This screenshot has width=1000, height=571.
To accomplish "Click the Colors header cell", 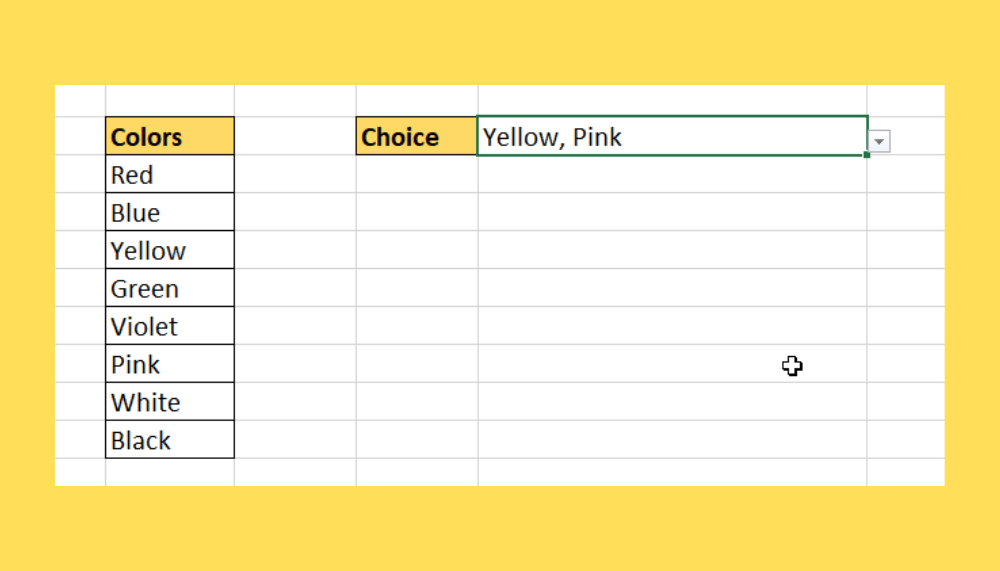I will pyautogui.click(x=170, y=136).
